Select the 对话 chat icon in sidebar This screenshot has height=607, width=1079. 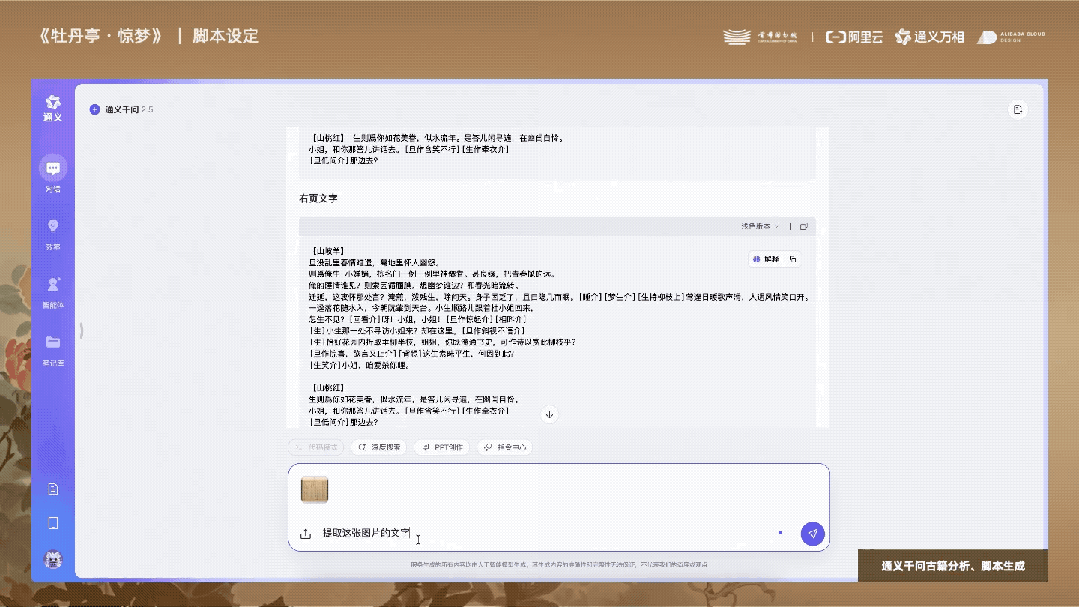pyautogui.click(x=53, y=168)
